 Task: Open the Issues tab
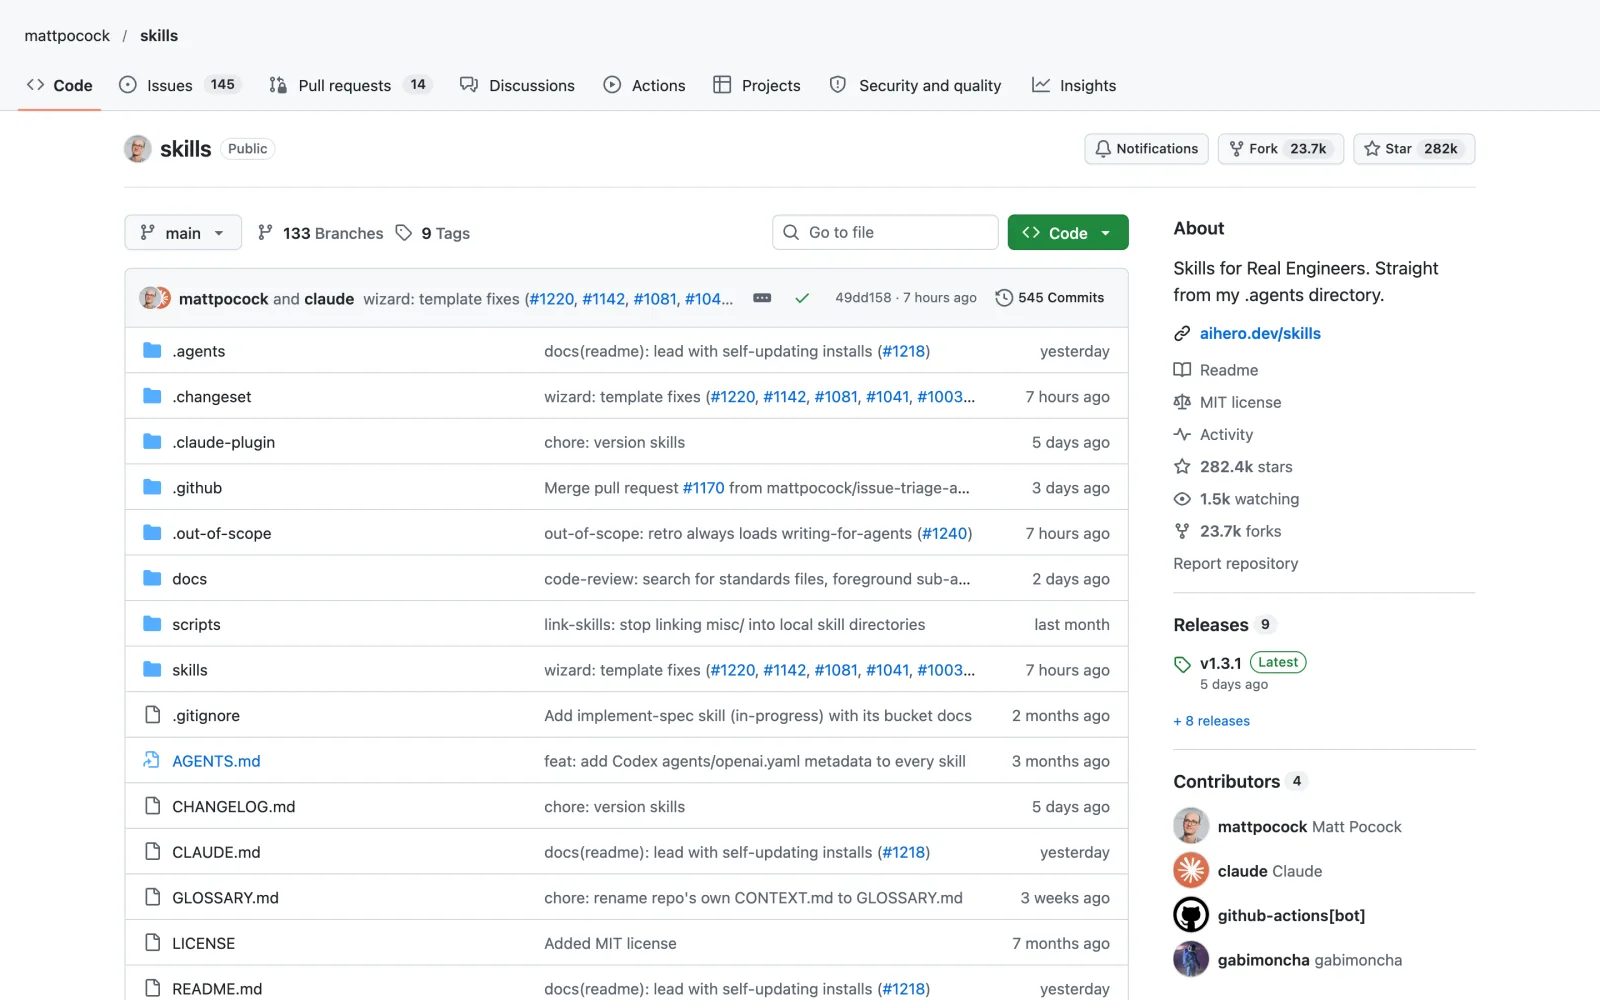180,85
